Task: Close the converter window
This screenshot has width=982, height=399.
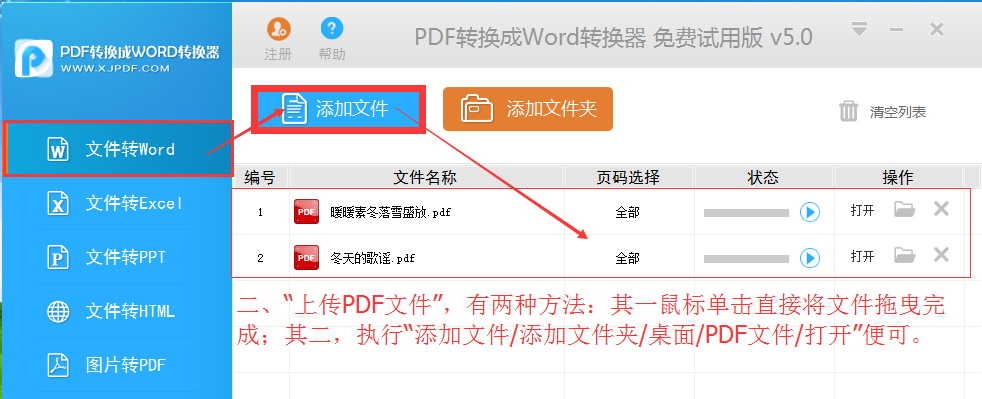Action: coord(936,29)
